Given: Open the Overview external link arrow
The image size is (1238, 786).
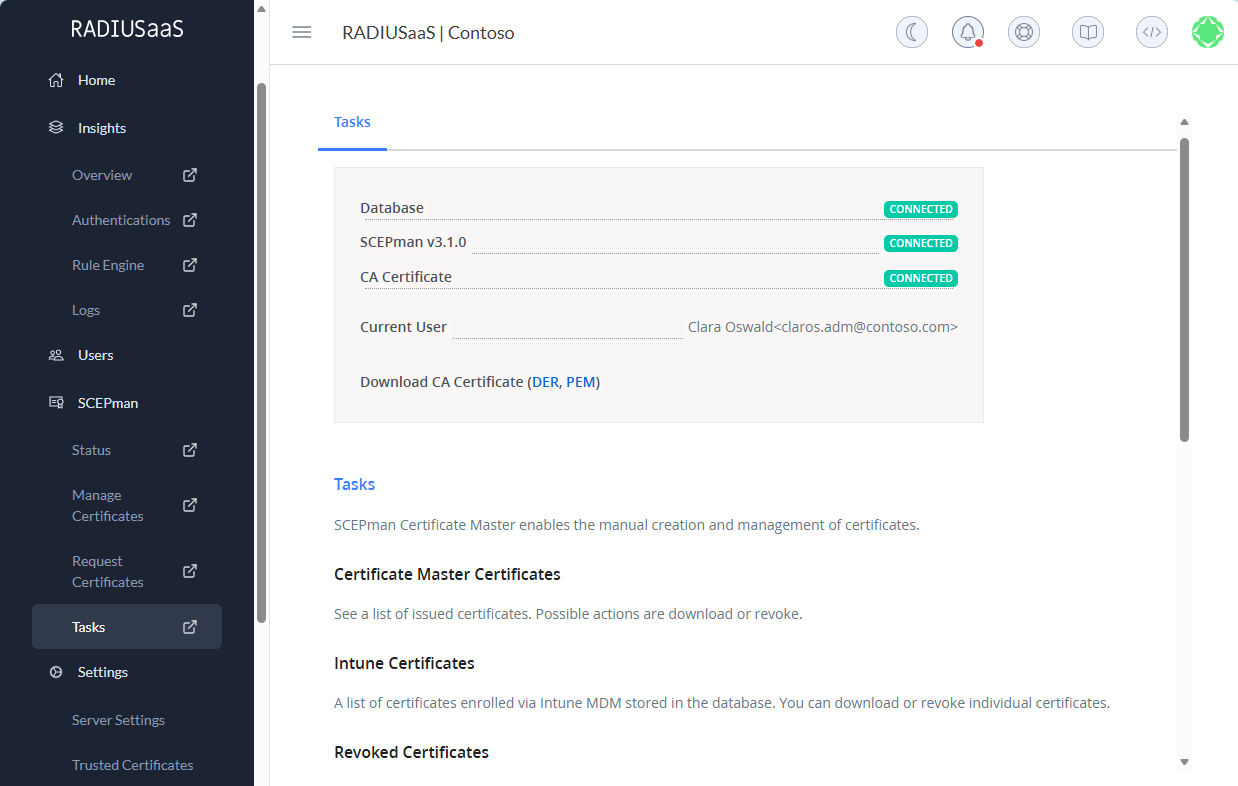Looking at the screenshot, I should coord(189,174).
